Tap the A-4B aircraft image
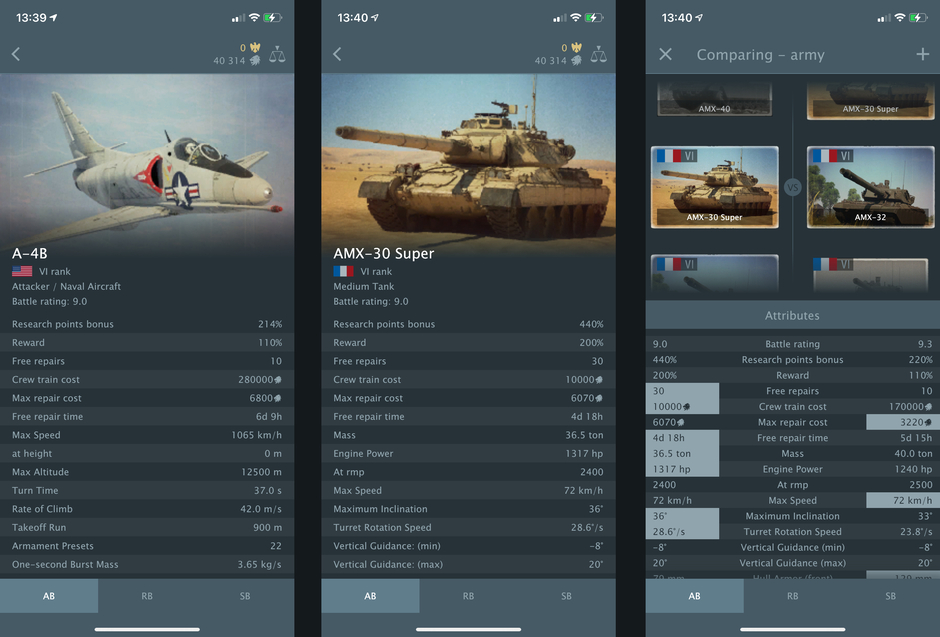The width and height of the screenshot is (940, 637). pyautogui.click(x=147, y=159)
